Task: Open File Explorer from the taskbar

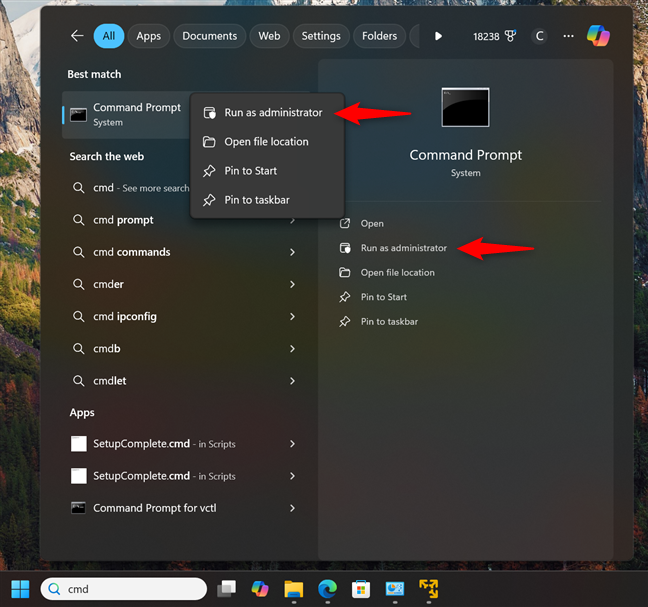Action: pos(294,589)
